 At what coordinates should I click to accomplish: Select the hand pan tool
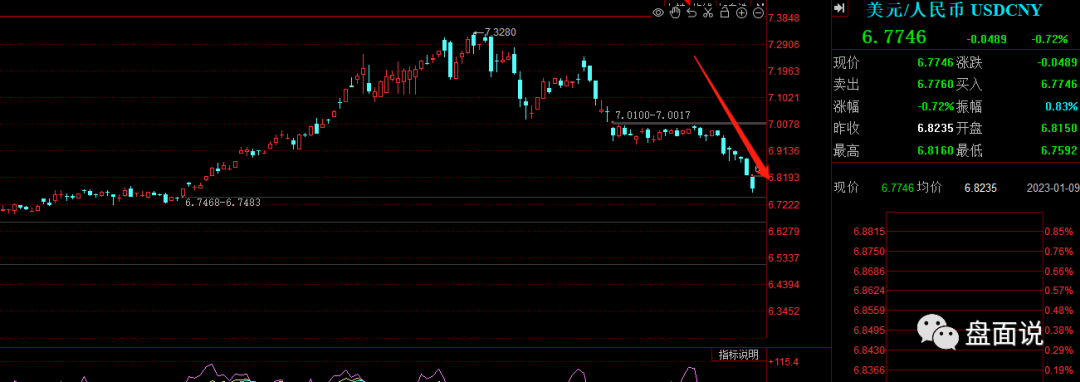(x=675, y=12)
